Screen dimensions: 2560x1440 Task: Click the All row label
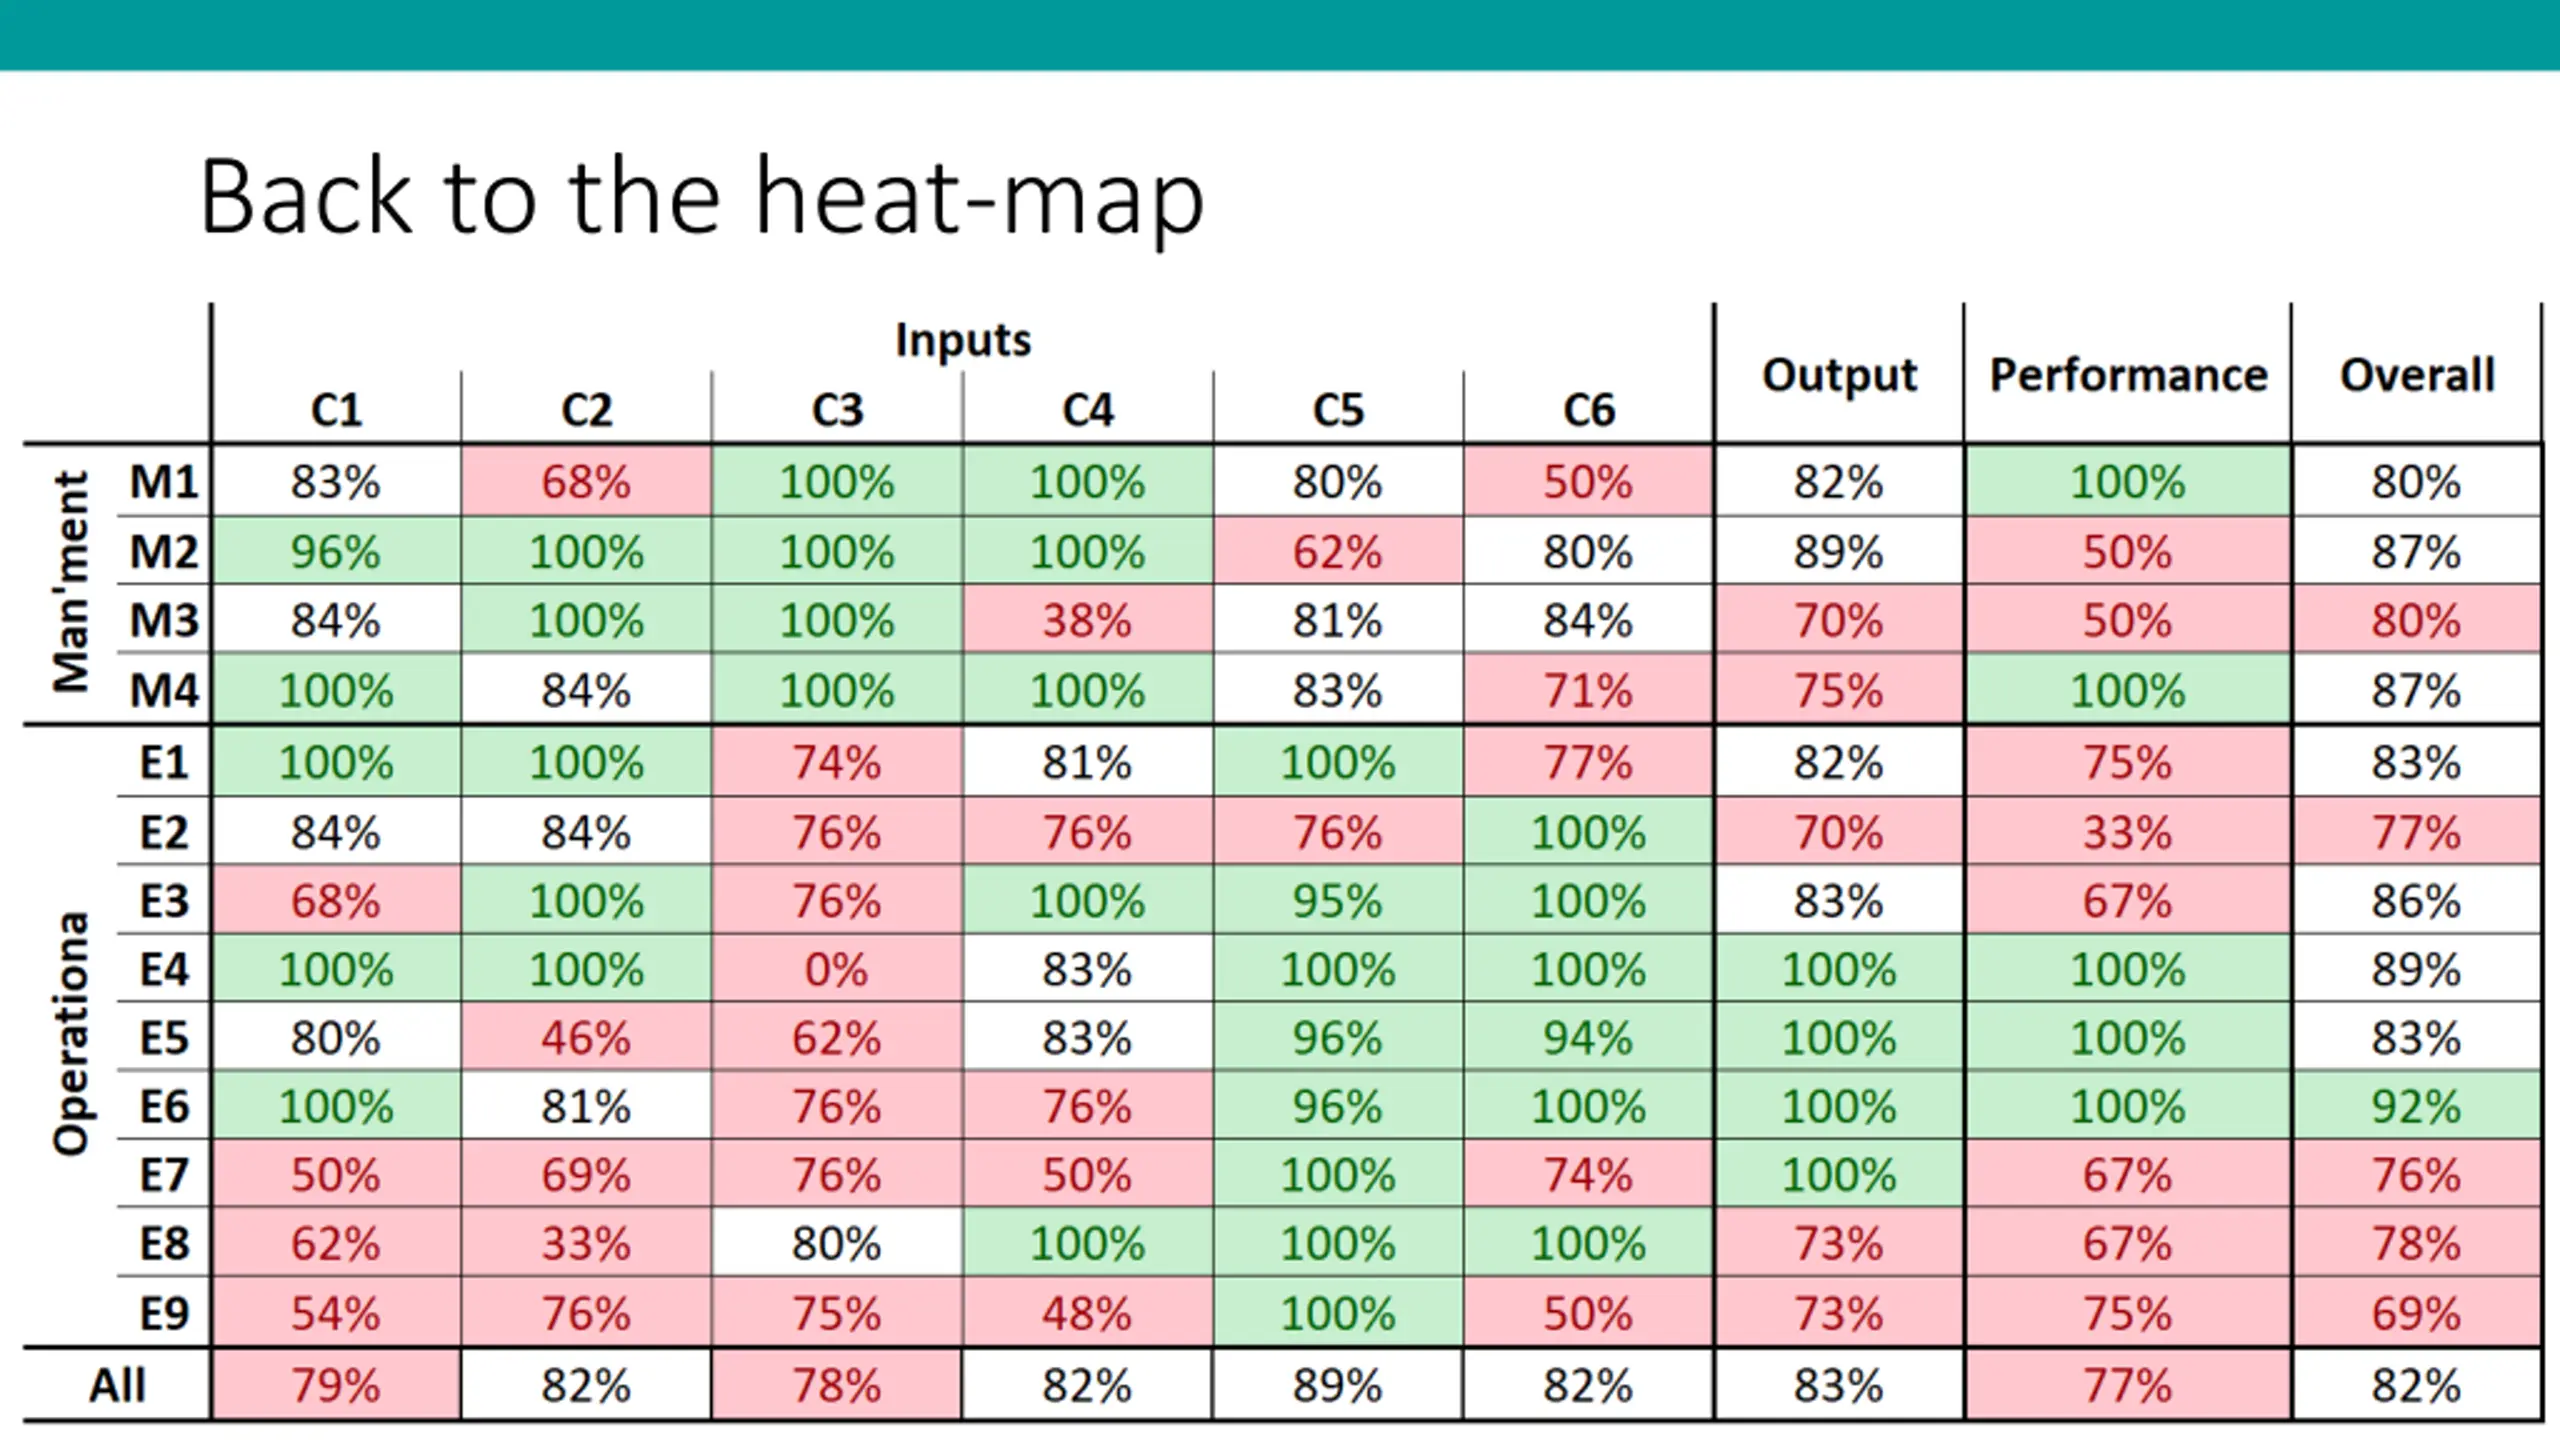[x=118, y=1386]
